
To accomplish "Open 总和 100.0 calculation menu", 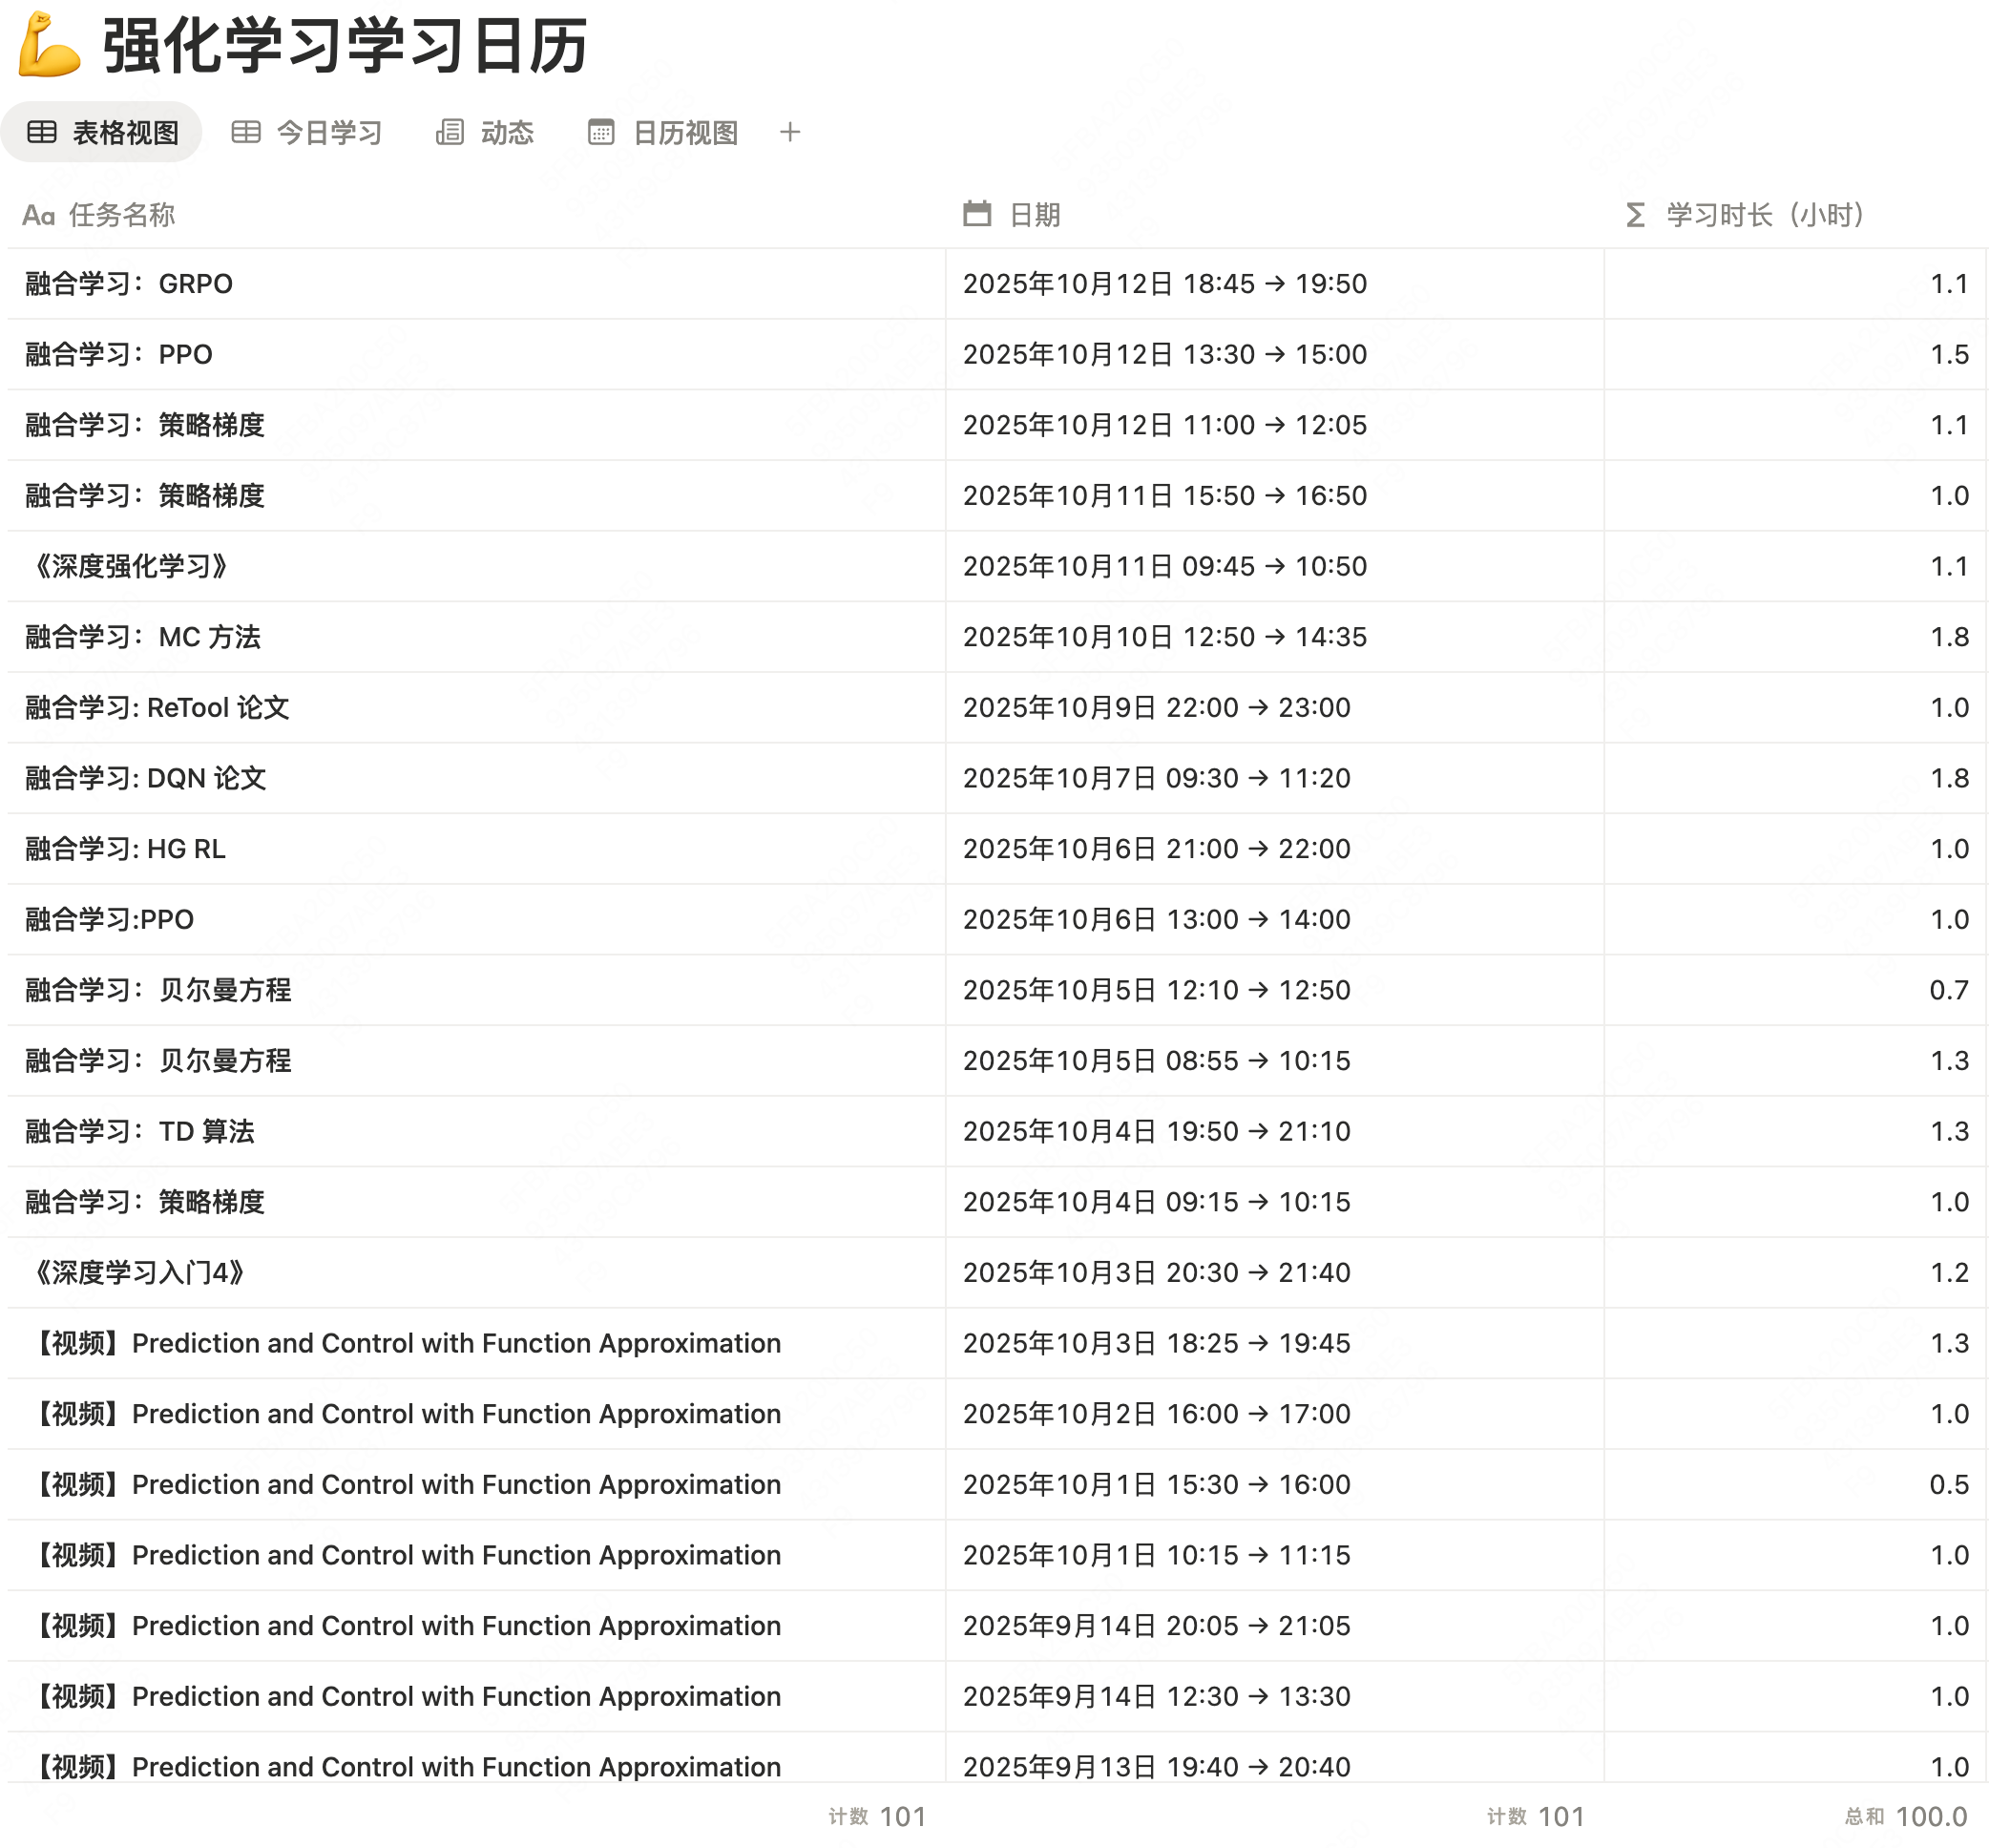I will tap(1905, 1817).
